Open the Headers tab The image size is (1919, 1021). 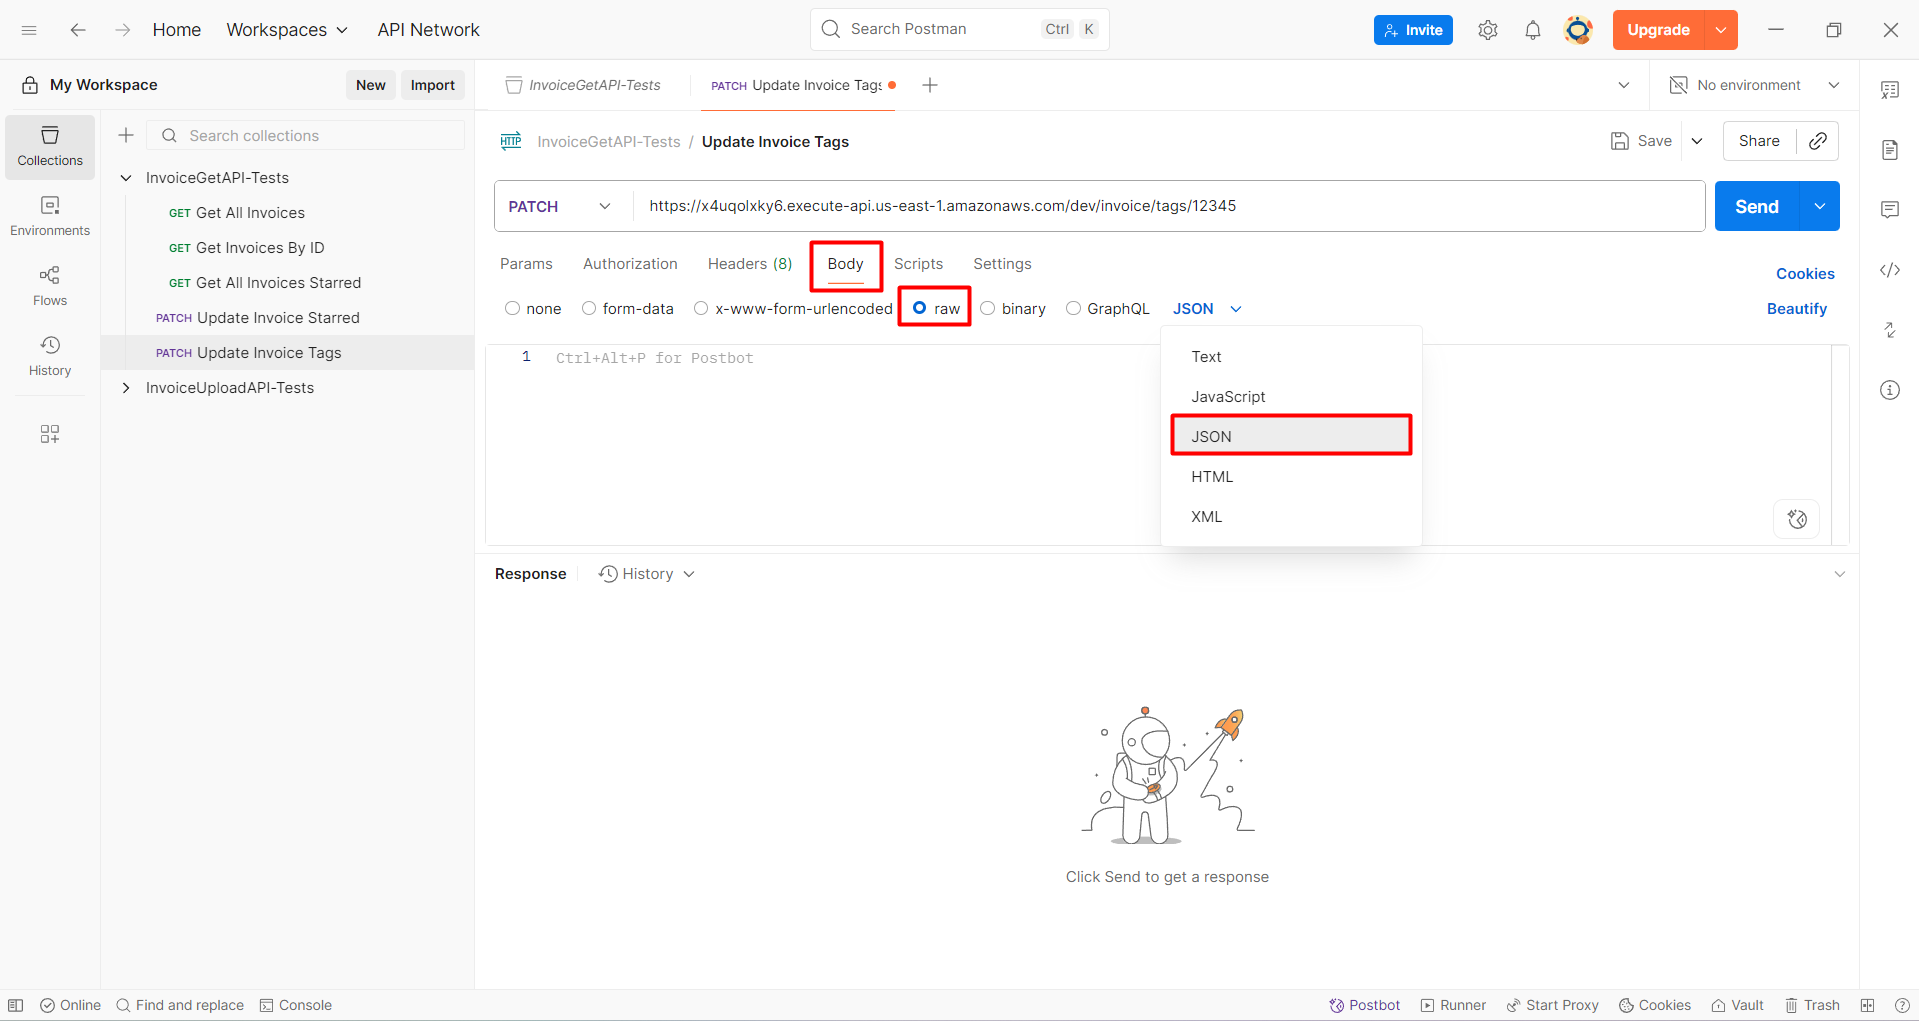[x=748, y=264]
